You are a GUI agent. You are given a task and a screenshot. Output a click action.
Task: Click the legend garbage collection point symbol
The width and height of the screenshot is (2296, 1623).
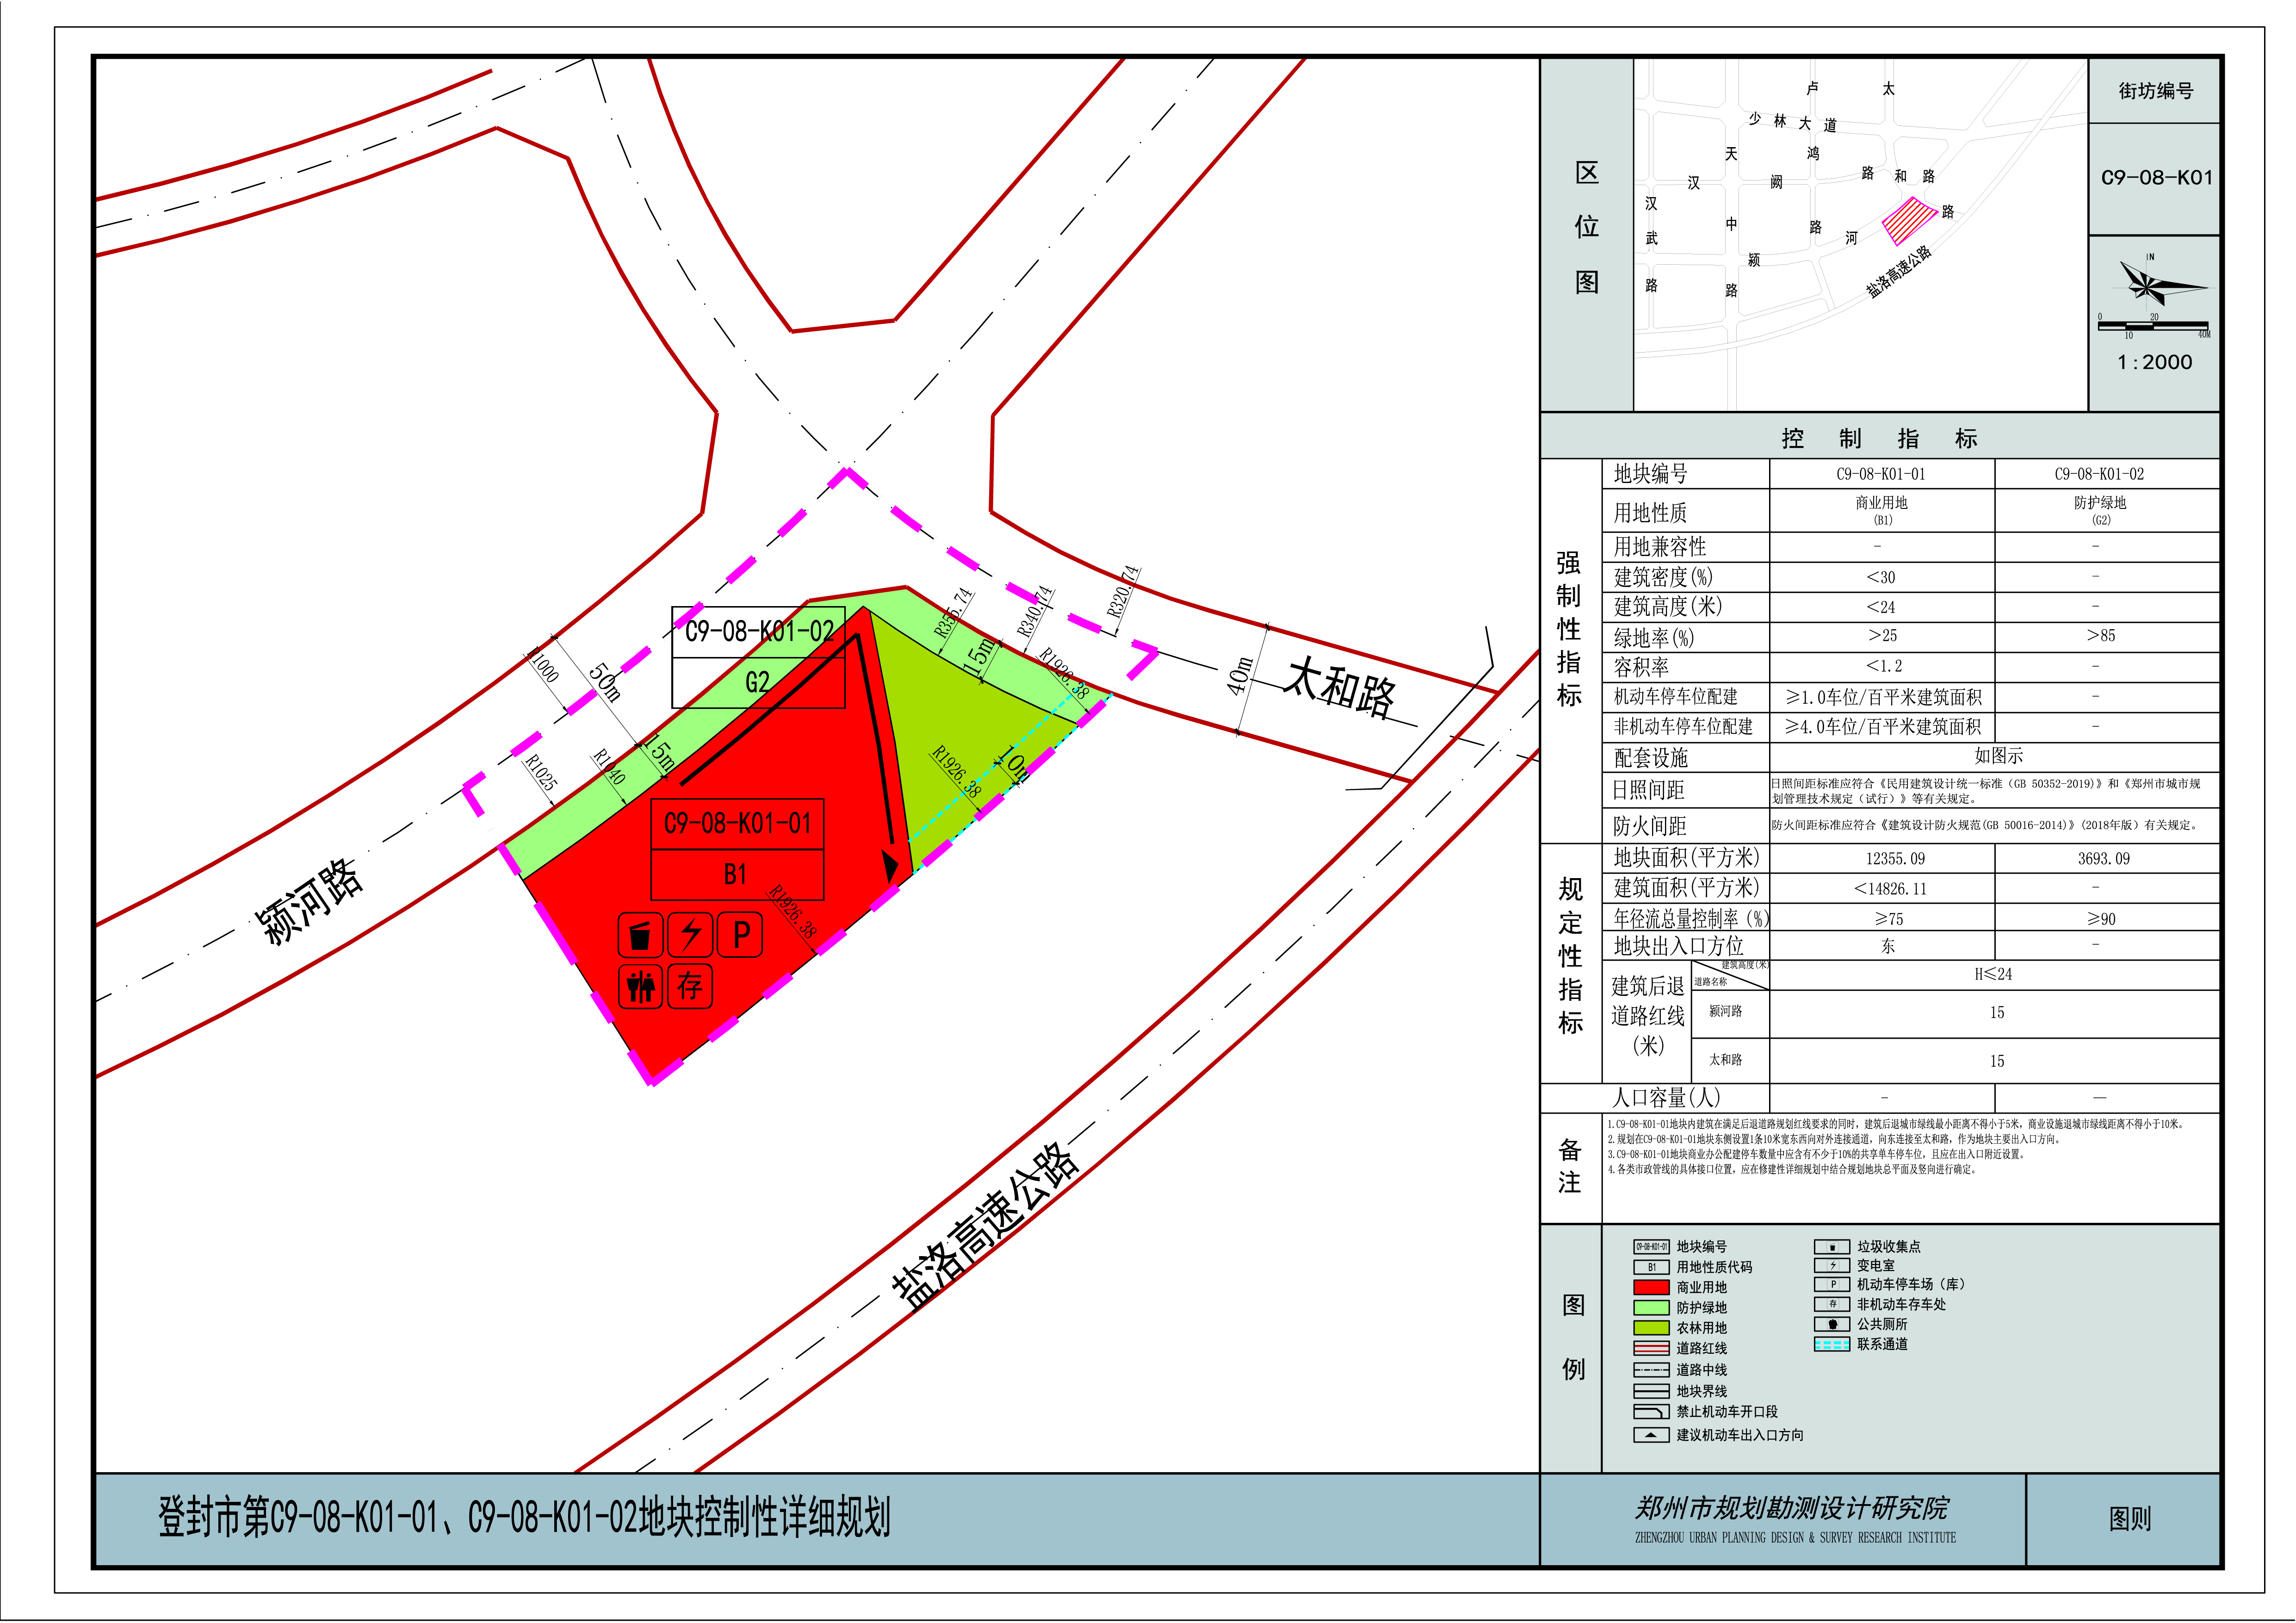[x=1832, y=1247]
